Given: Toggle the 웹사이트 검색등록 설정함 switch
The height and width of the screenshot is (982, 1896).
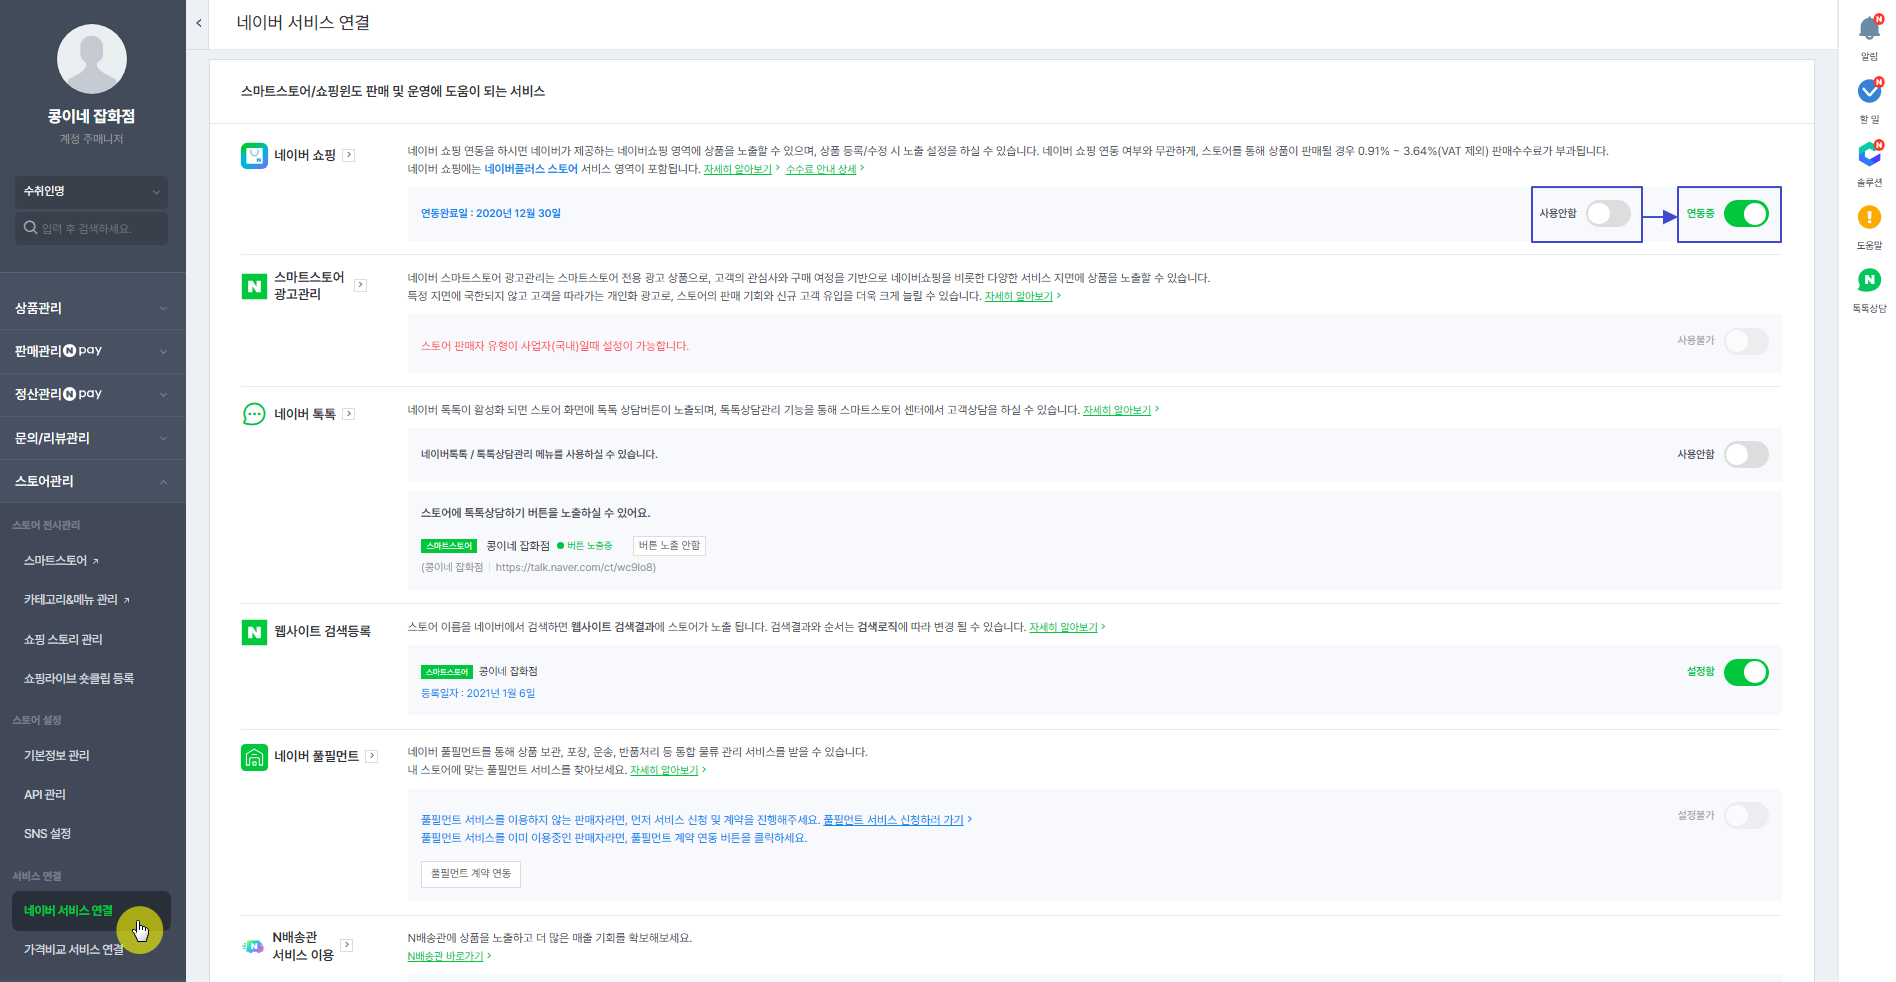Looking at the screenshot, I should 1746,672.
